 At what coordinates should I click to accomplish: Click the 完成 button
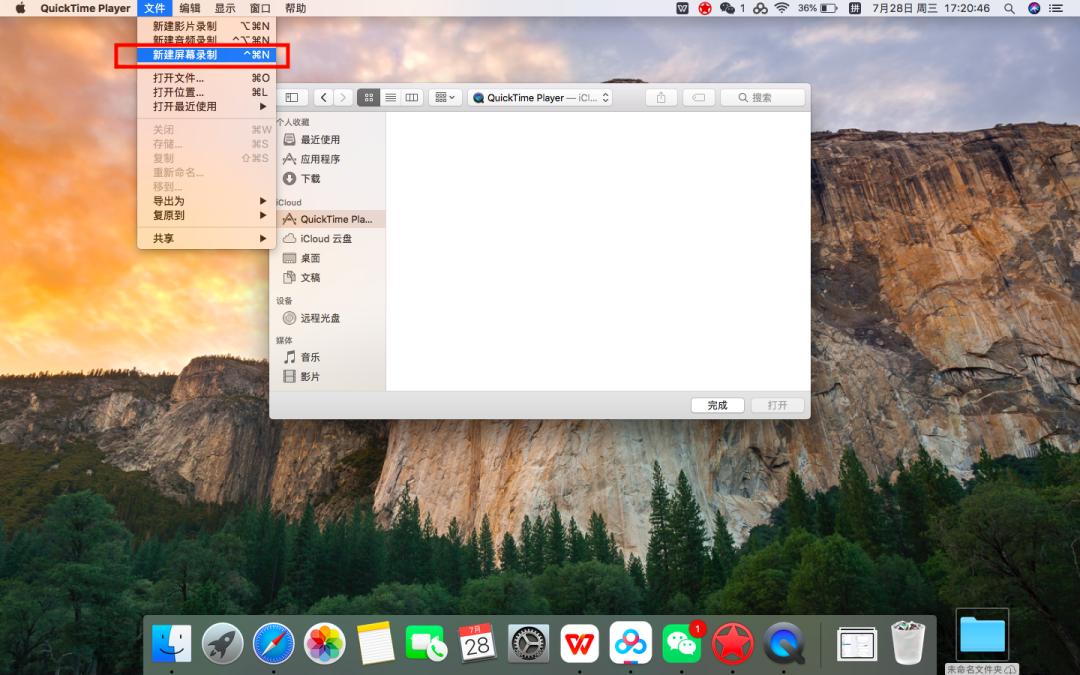coord(717,405)
